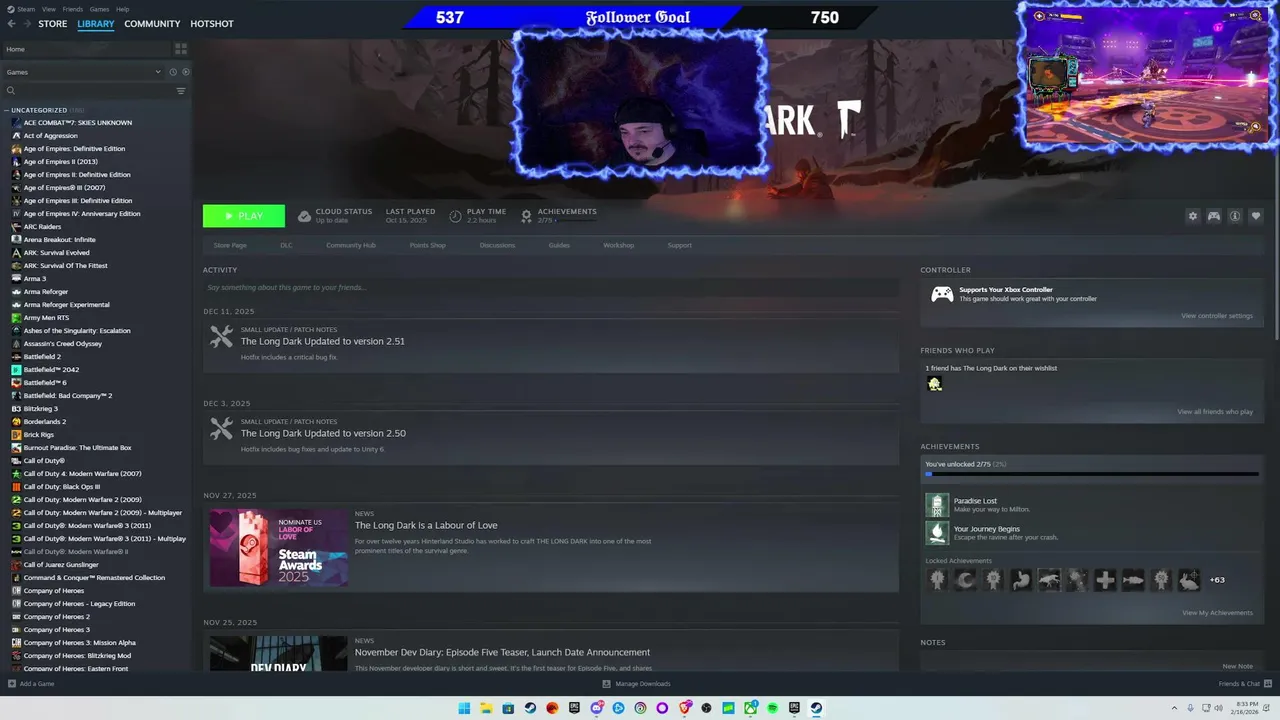Open the Points Shop link
Screen dimensions: 1280x720
tap(428, 245)
